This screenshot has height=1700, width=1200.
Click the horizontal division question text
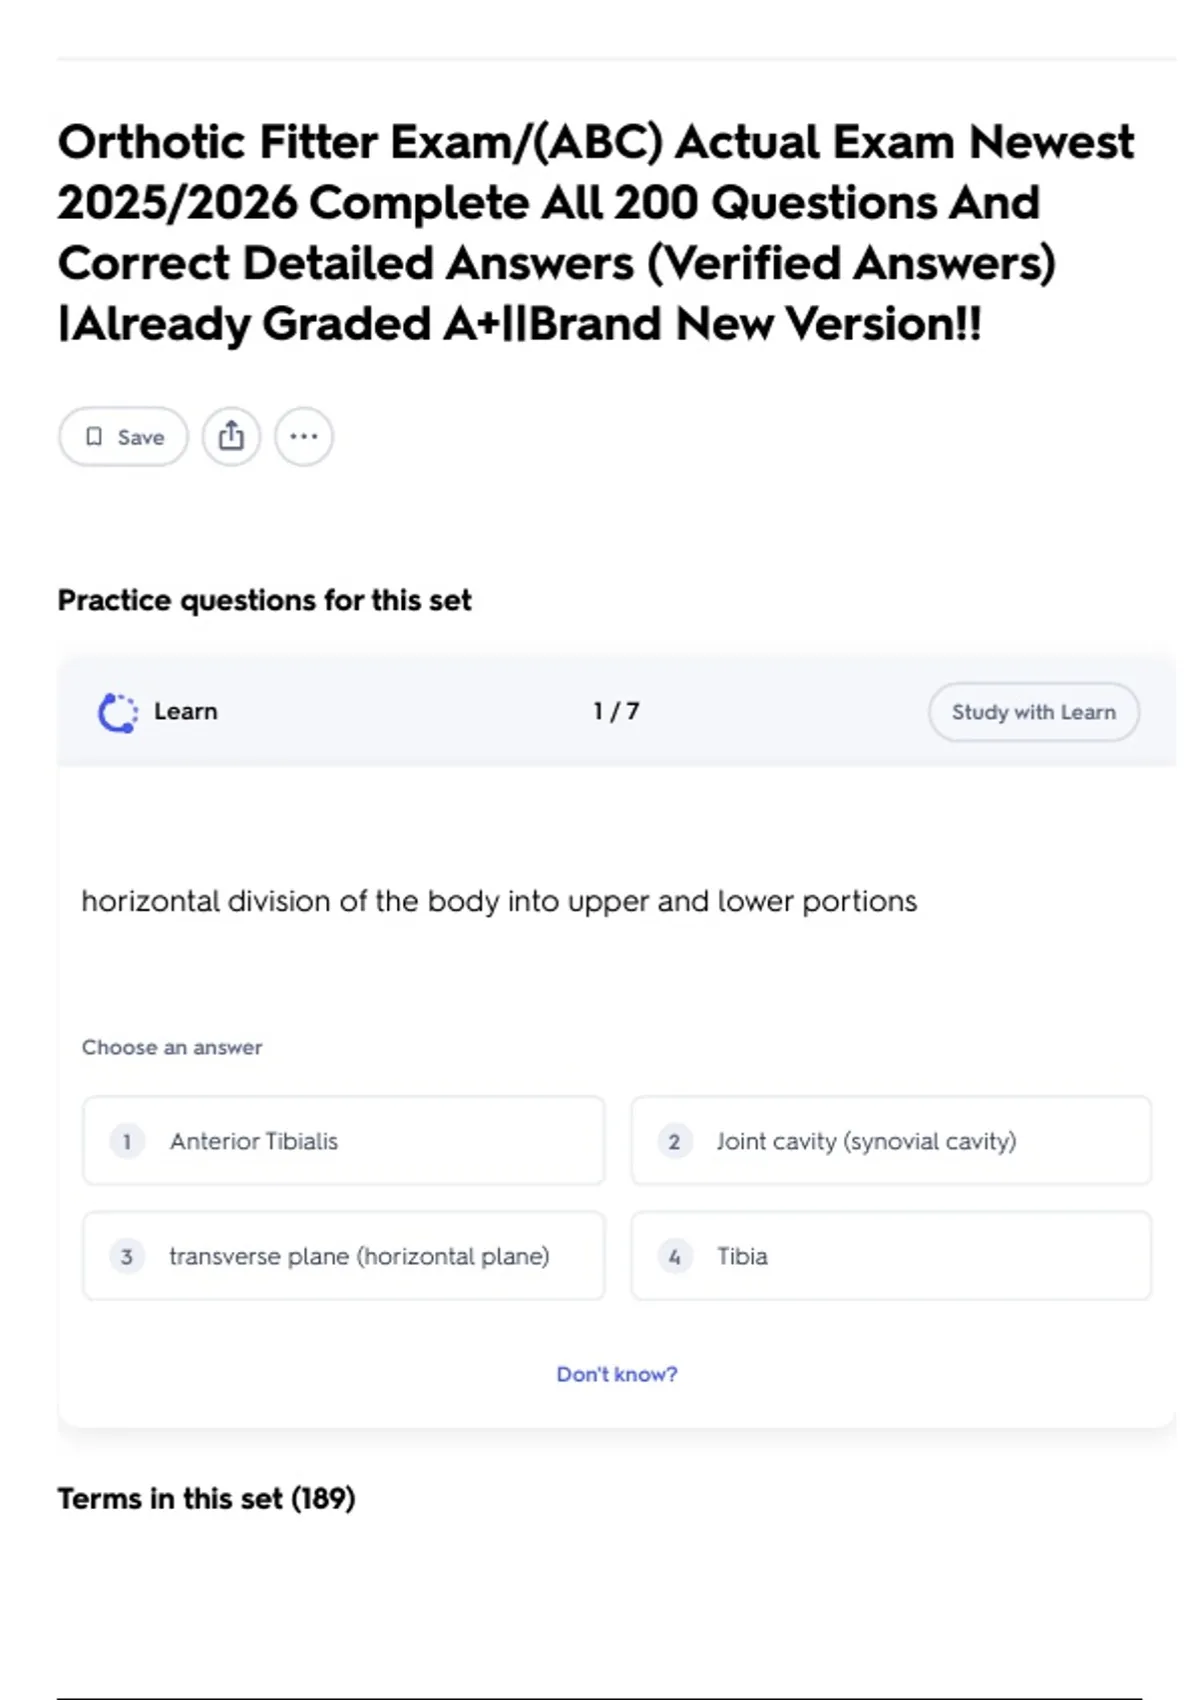(499, 902)
